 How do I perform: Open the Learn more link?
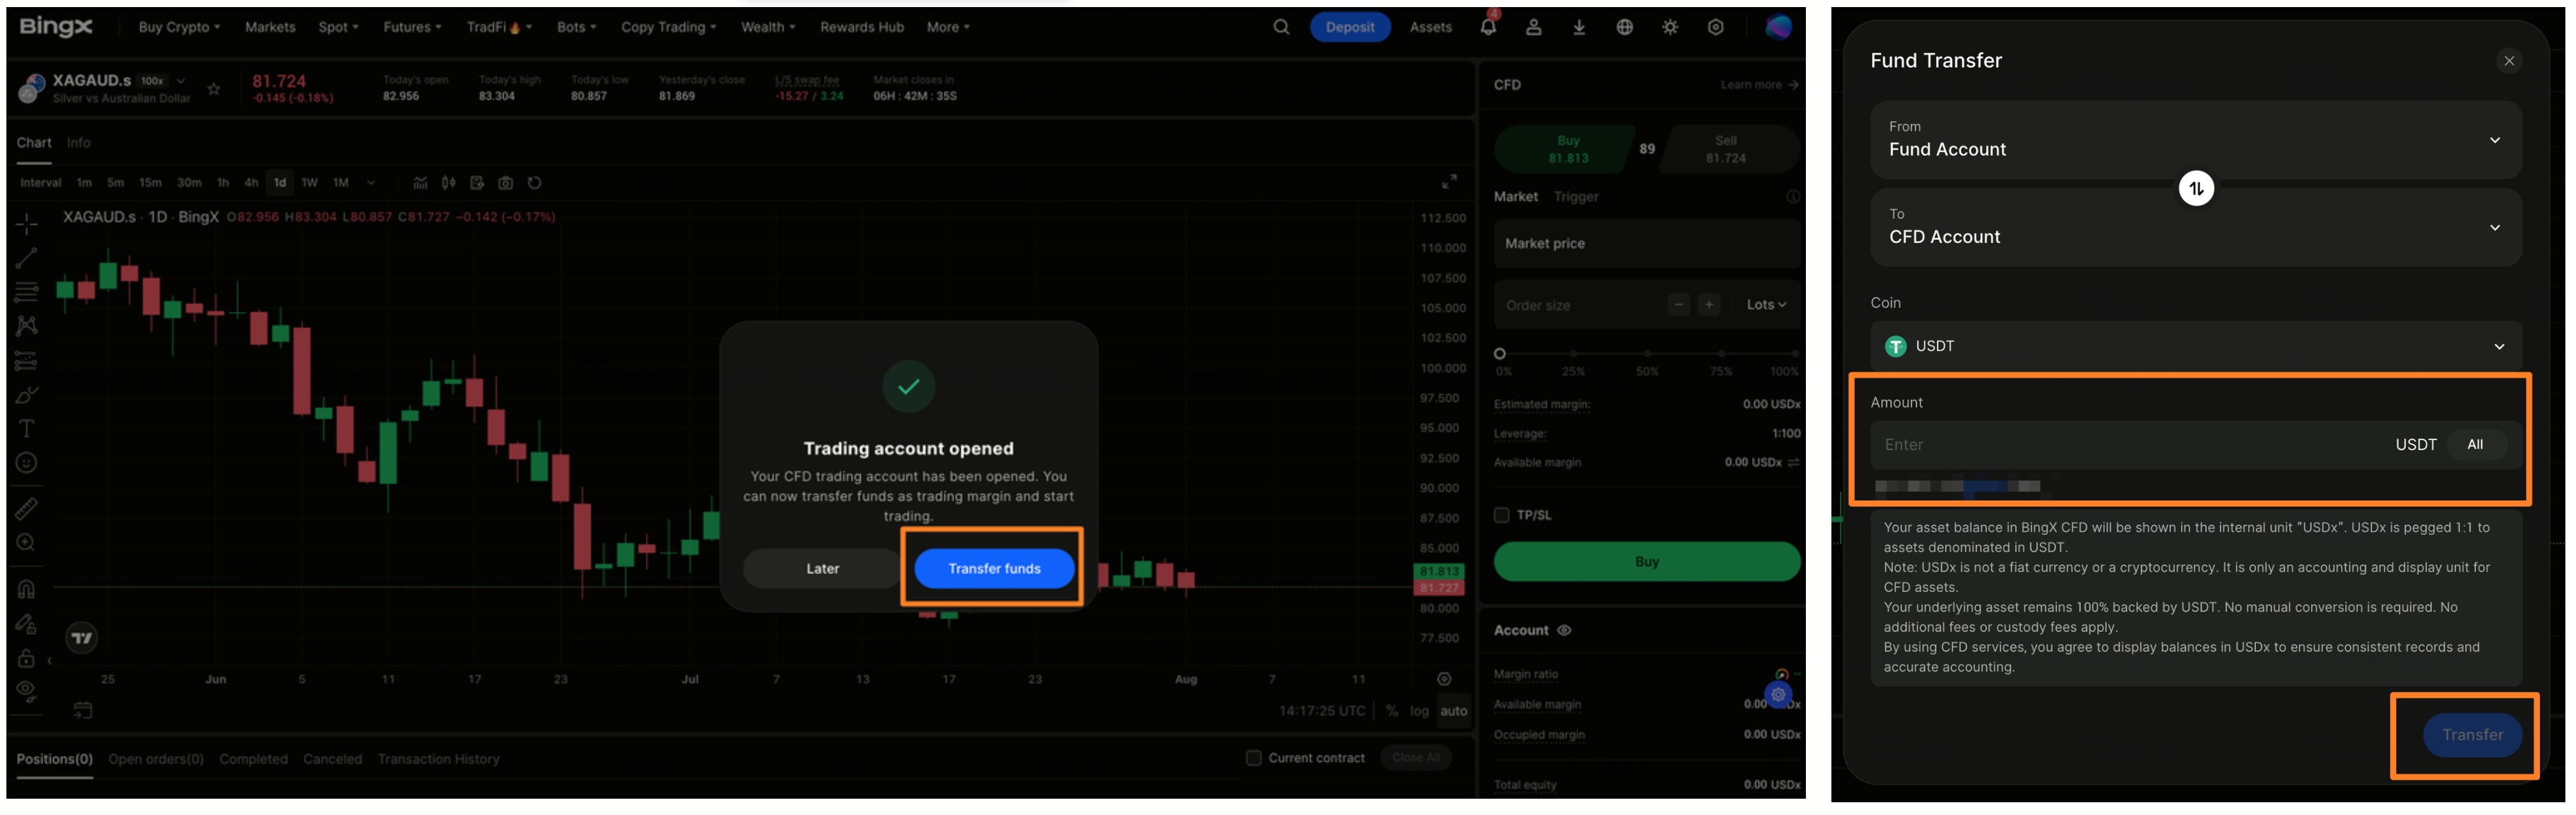[x=1758, y=85]
